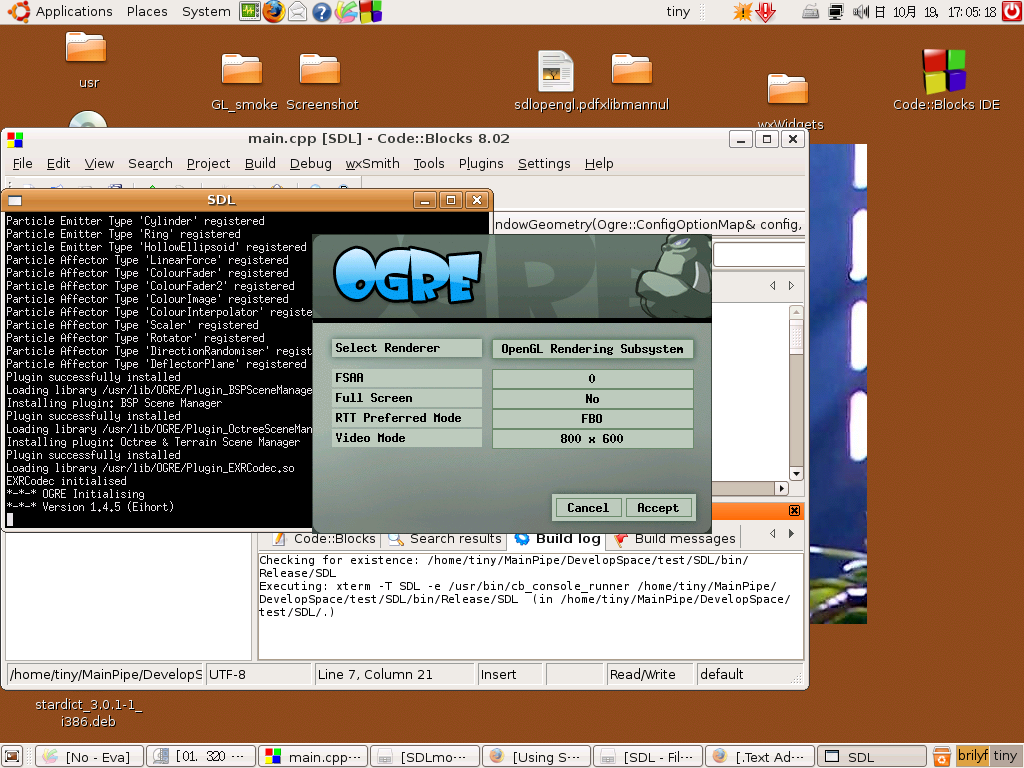Open the File menu in Code::Blocks
This screenshot has height=768, width=1024.
(x=22, y=164)
